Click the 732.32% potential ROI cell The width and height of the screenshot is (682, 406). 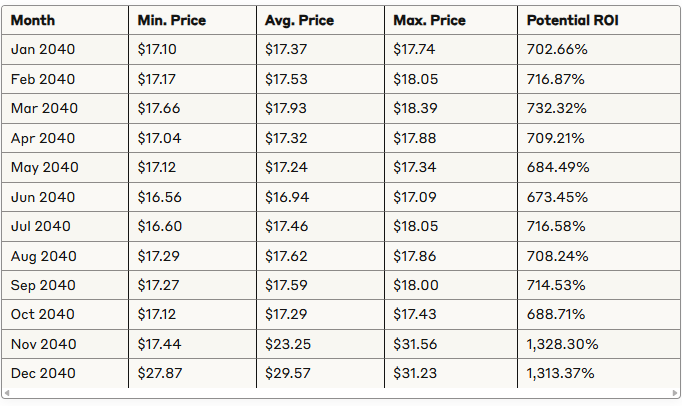point(557,108)
